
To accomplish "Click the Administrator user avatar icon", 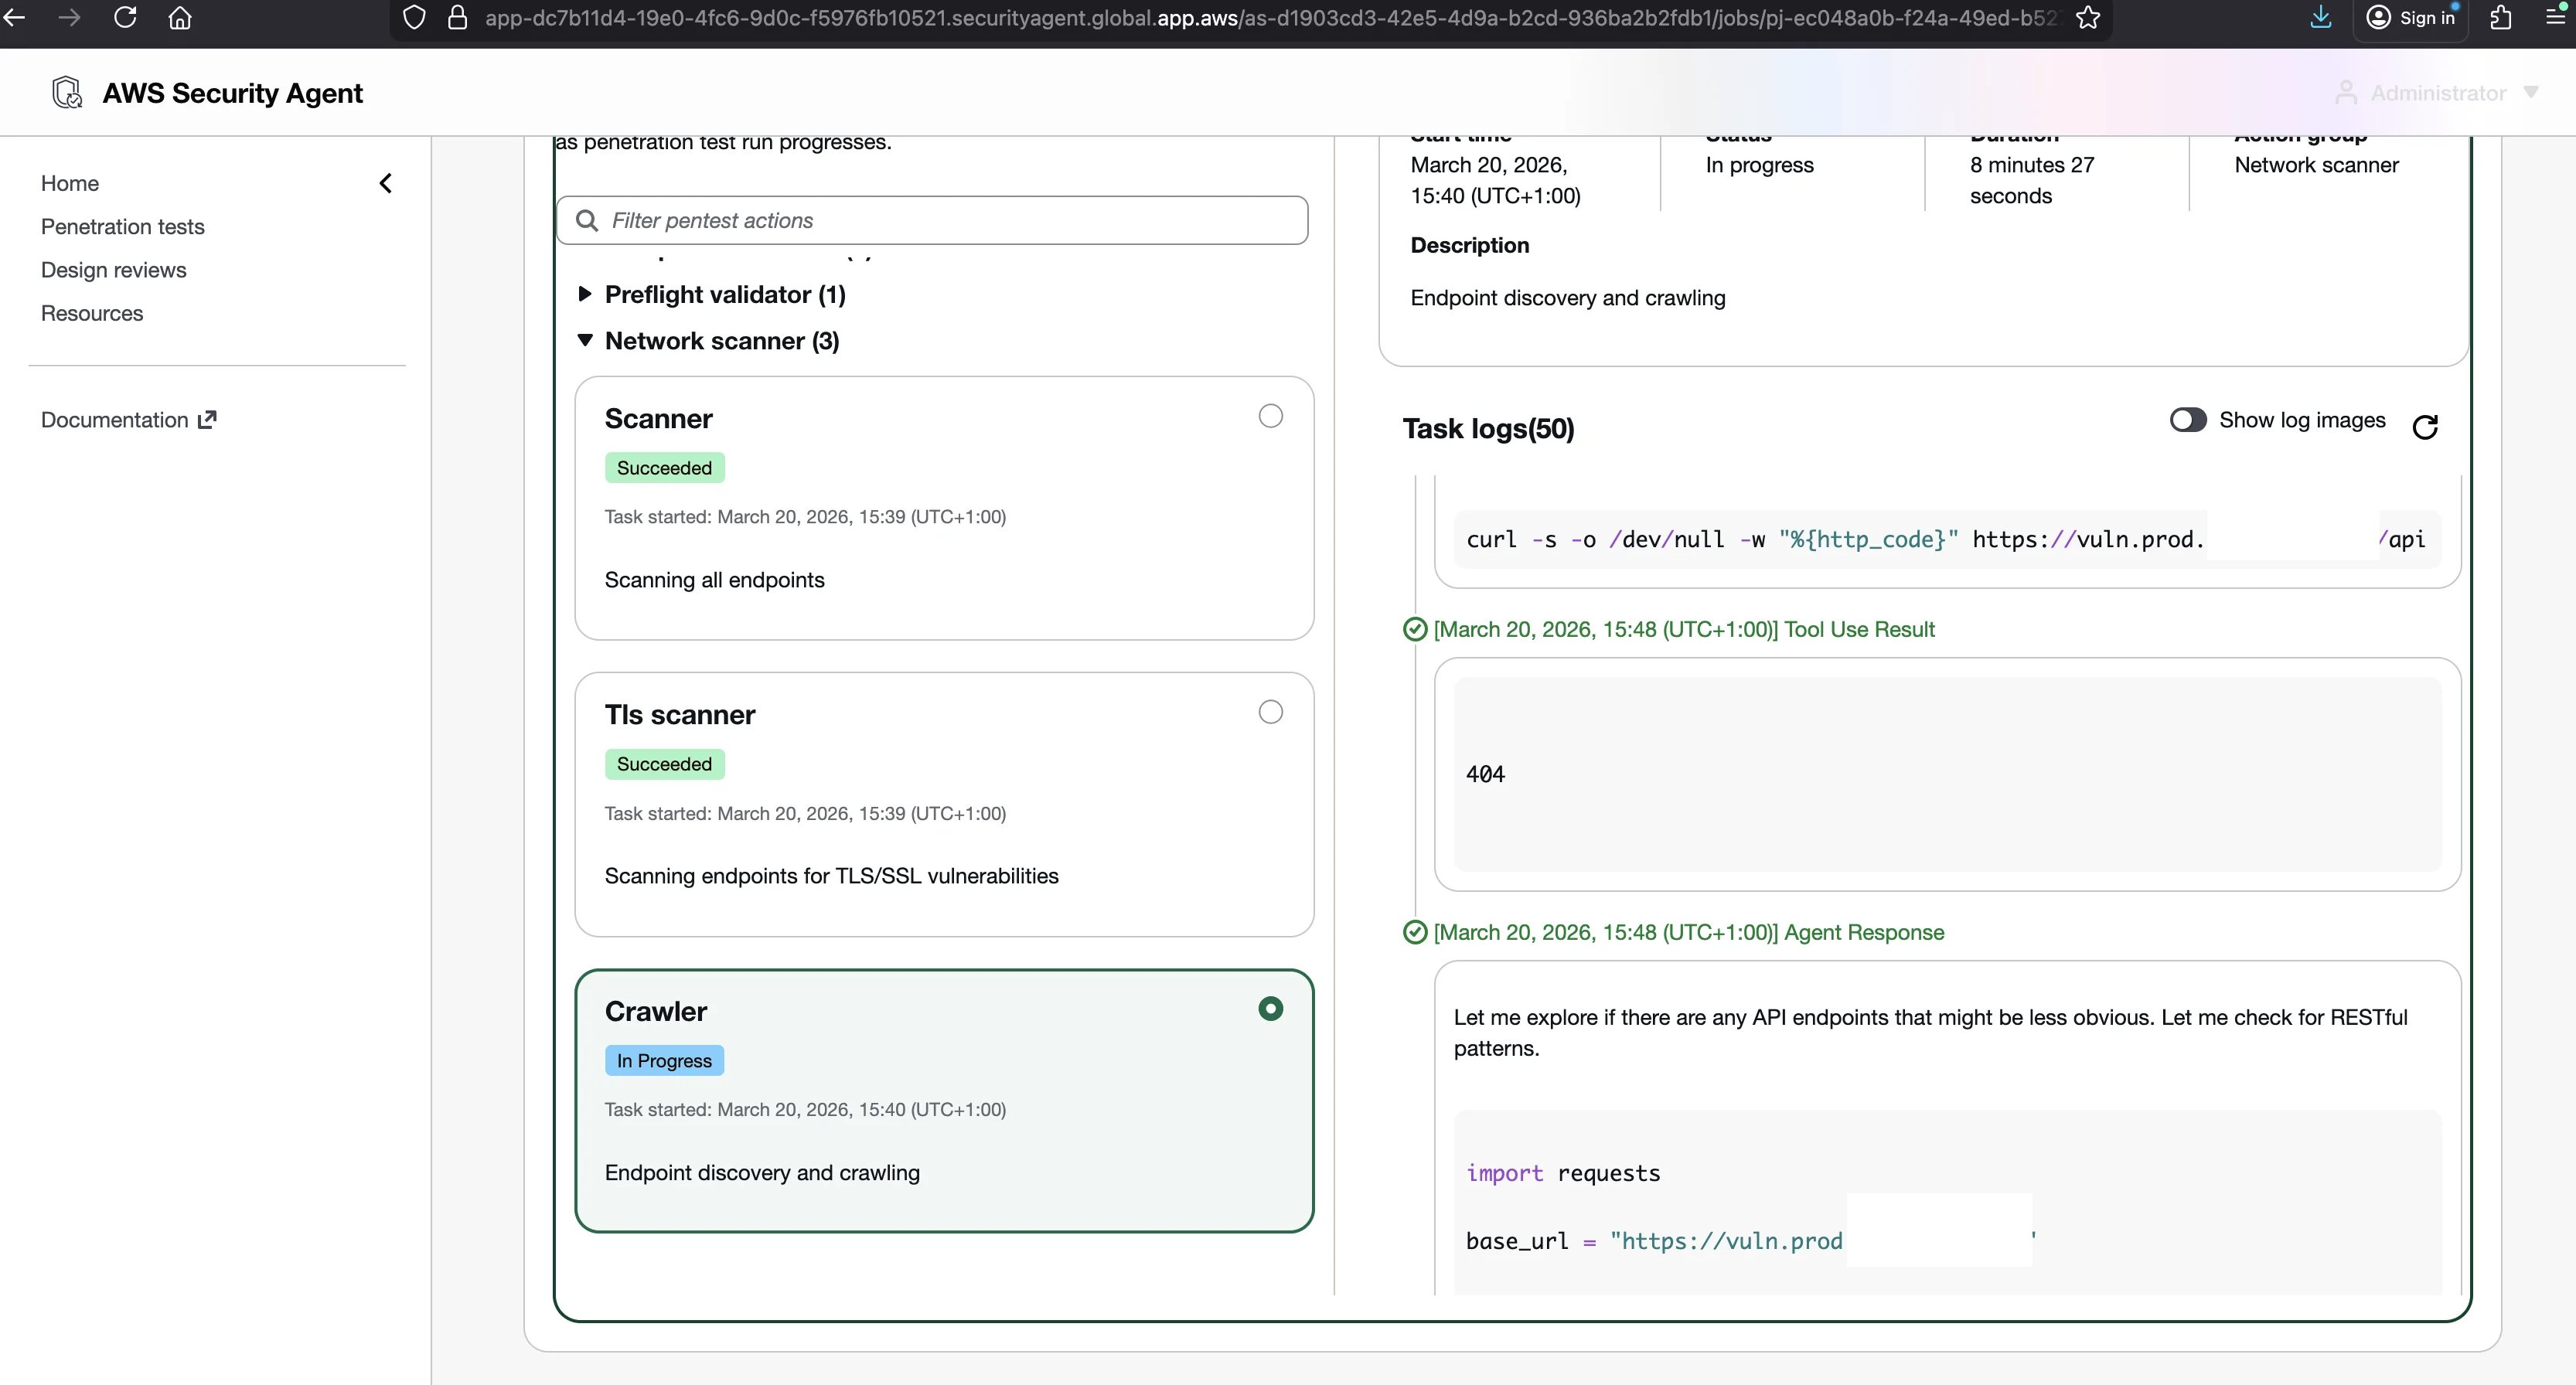I will pos(2346,92).
